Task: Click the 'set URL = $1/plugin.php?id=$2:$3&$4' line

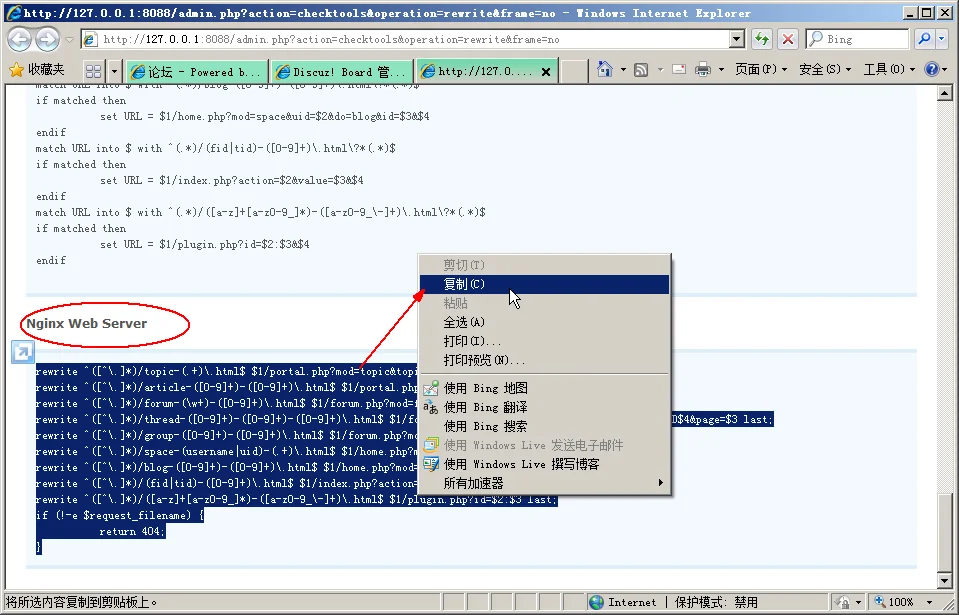Action: (205, 244)
